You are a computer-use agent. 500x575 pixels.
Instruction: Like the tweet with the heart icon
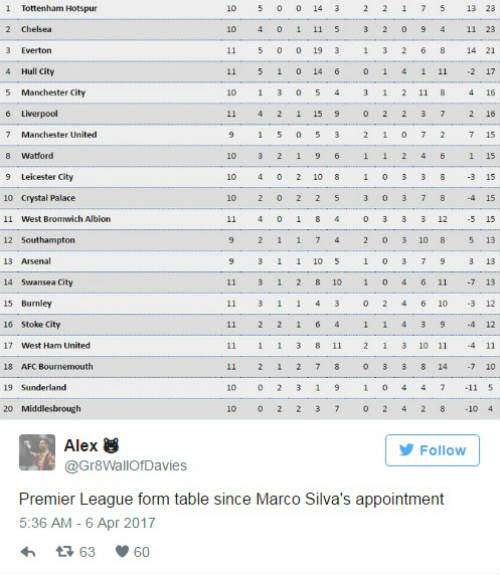122,551
